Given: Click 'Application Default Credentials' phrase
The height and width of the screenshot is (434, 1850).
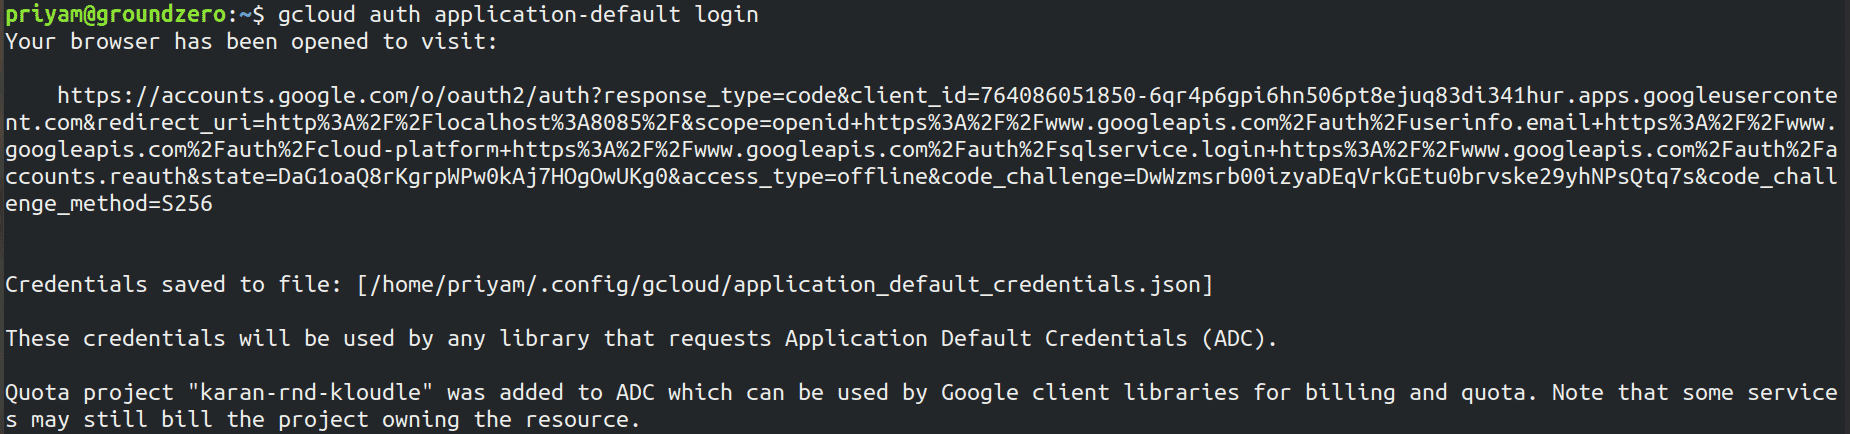Looking at the screenshot, I should tap(986, 339).
